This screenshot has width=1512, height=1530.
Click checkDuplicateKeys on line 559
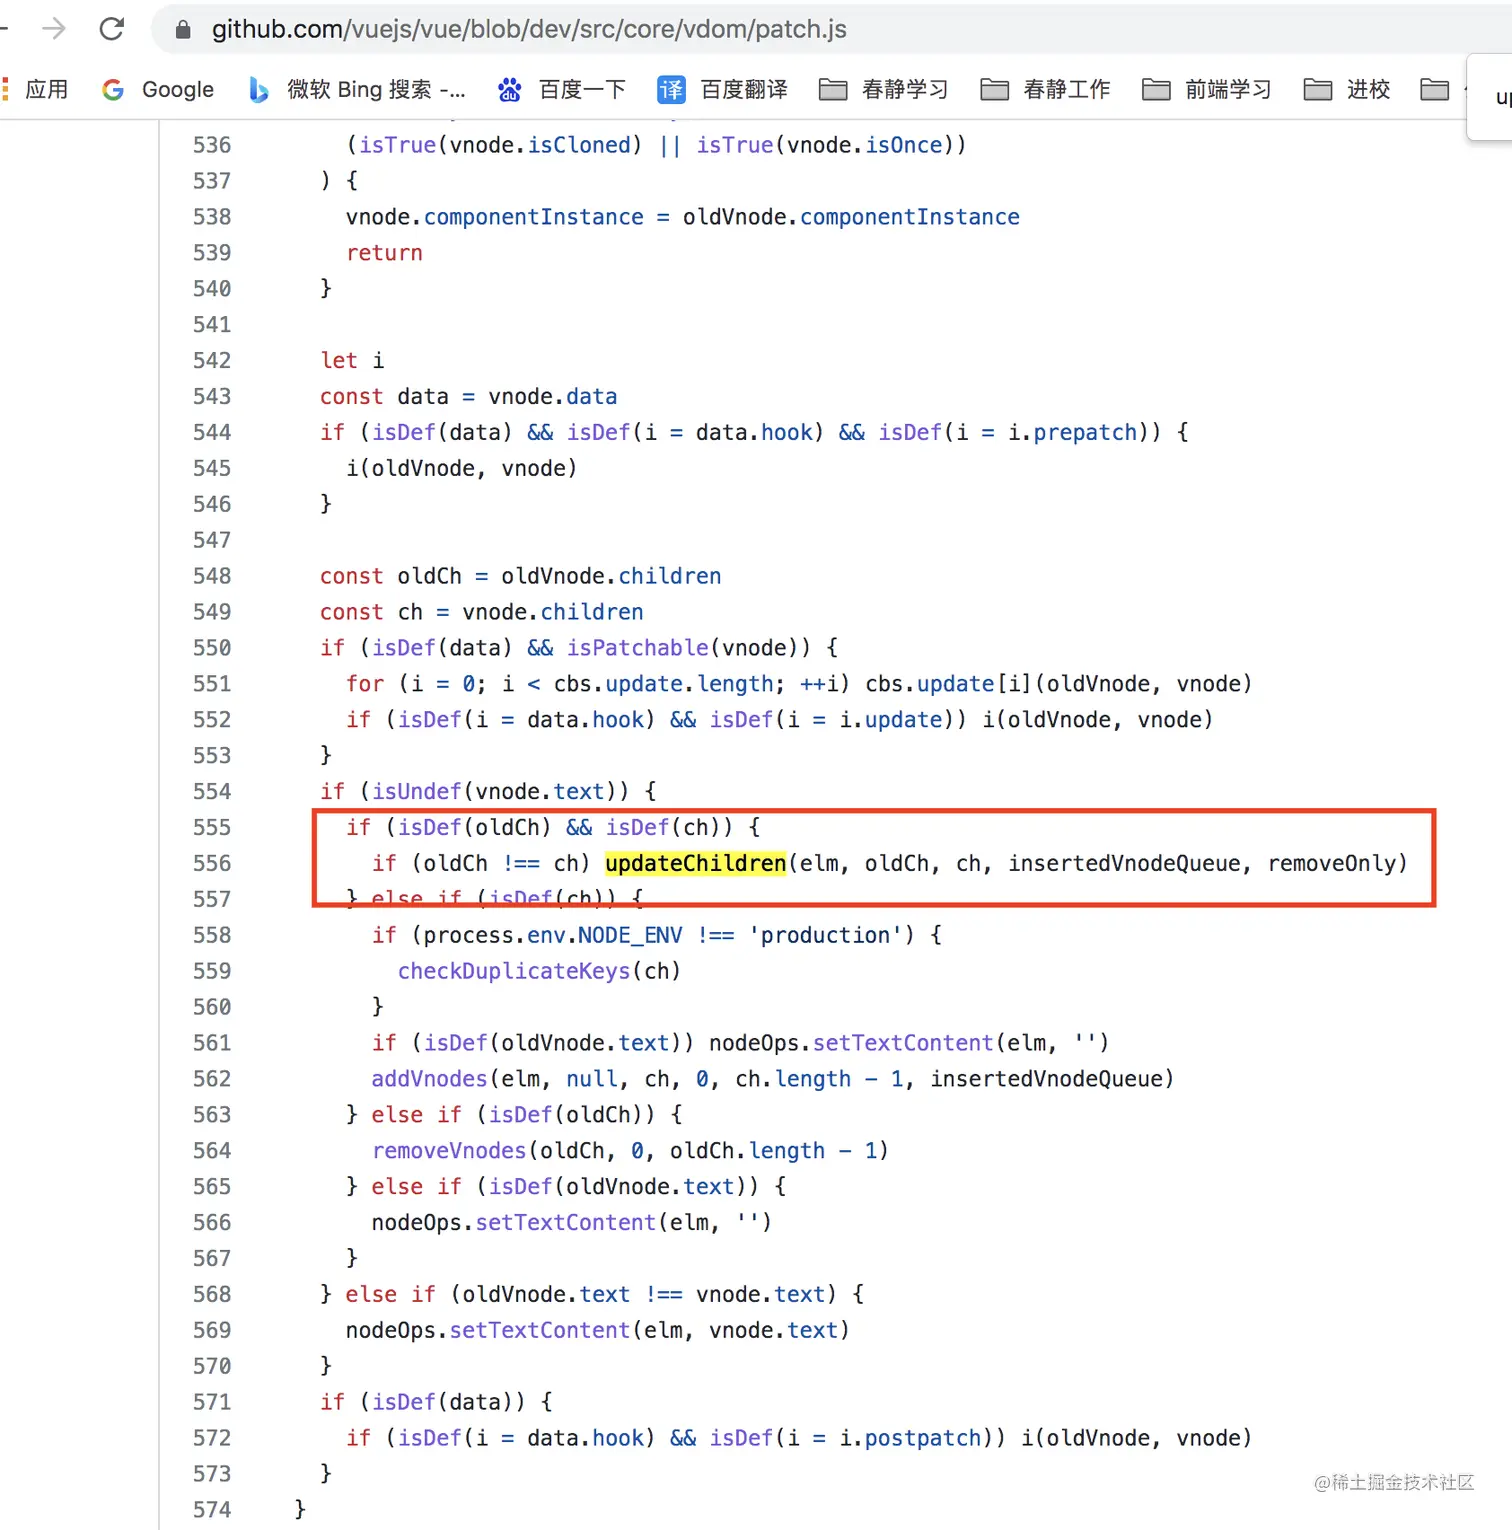pyautogui.click(x=514, y=971)
